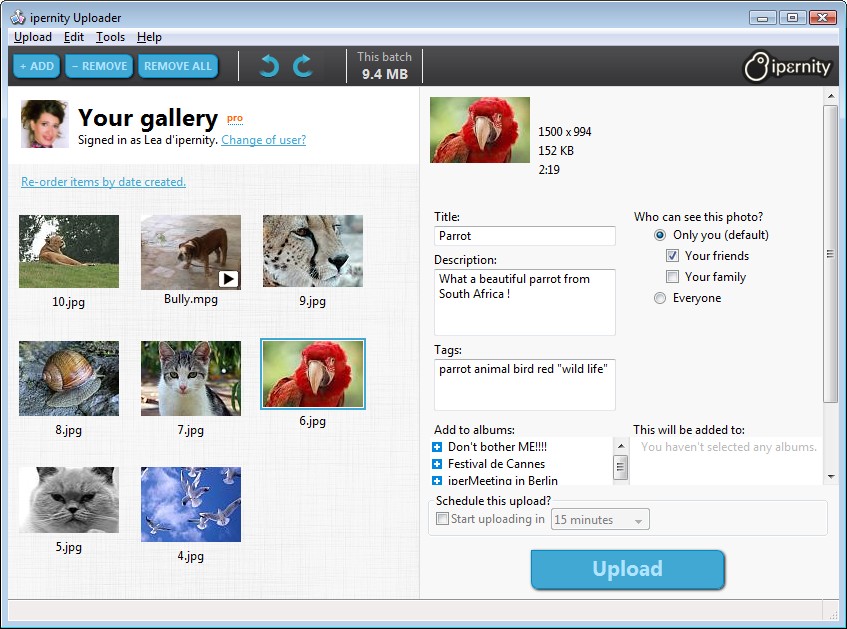Open the Help menu
Image resolution: width=847 pixels, height=629 pixels.
(x=149, y=37)
